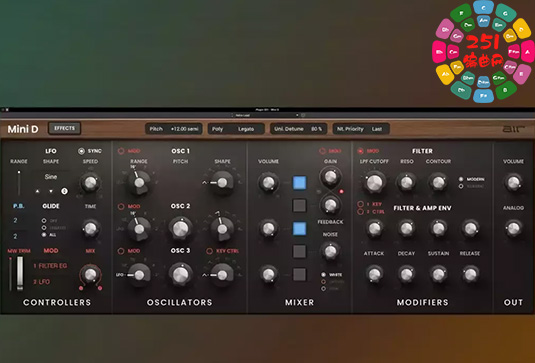Click the RESO knob
The width and height of the screenshot is (535, 363).
(406, 183)
